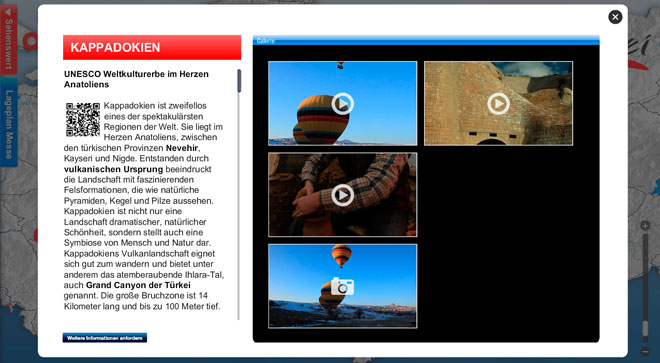Click Weitere Informationen anfordern button

coord(105,338)
